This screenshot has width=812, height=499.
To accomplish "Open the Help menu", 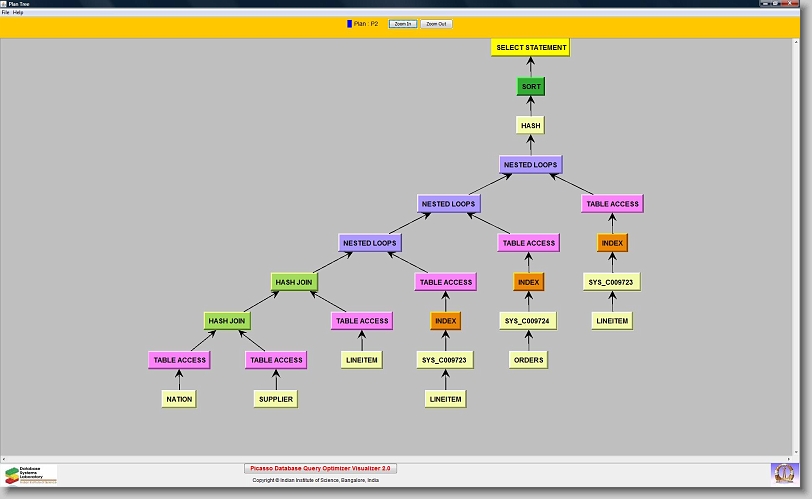I will tap(18, 12).
